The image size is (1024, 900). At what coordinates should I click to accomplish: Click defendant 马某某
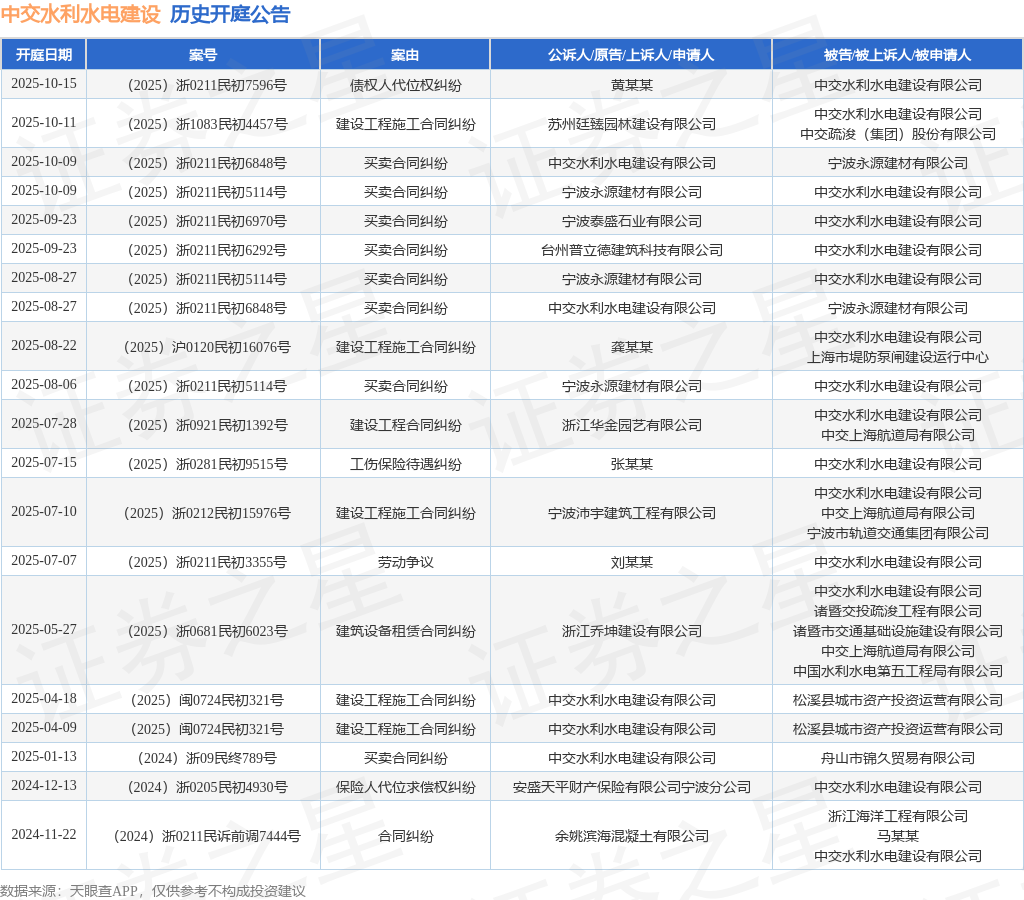pyautogui.click(x=898, y=836)
